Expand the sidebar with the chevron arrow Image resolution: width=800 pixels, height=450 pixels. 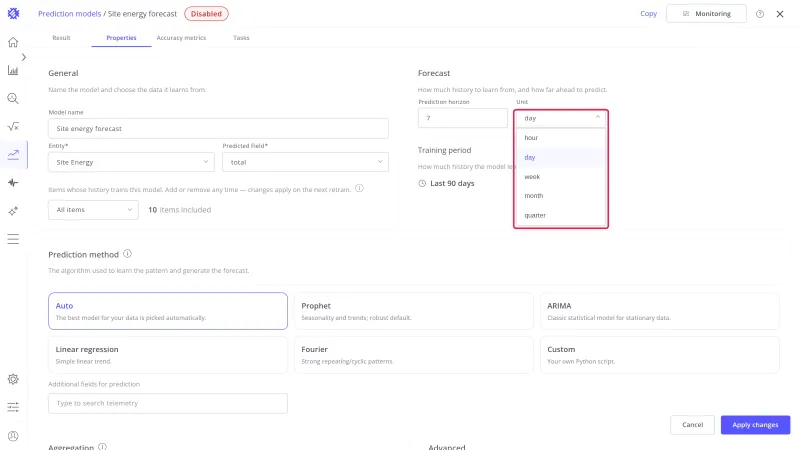click(23, 57)
